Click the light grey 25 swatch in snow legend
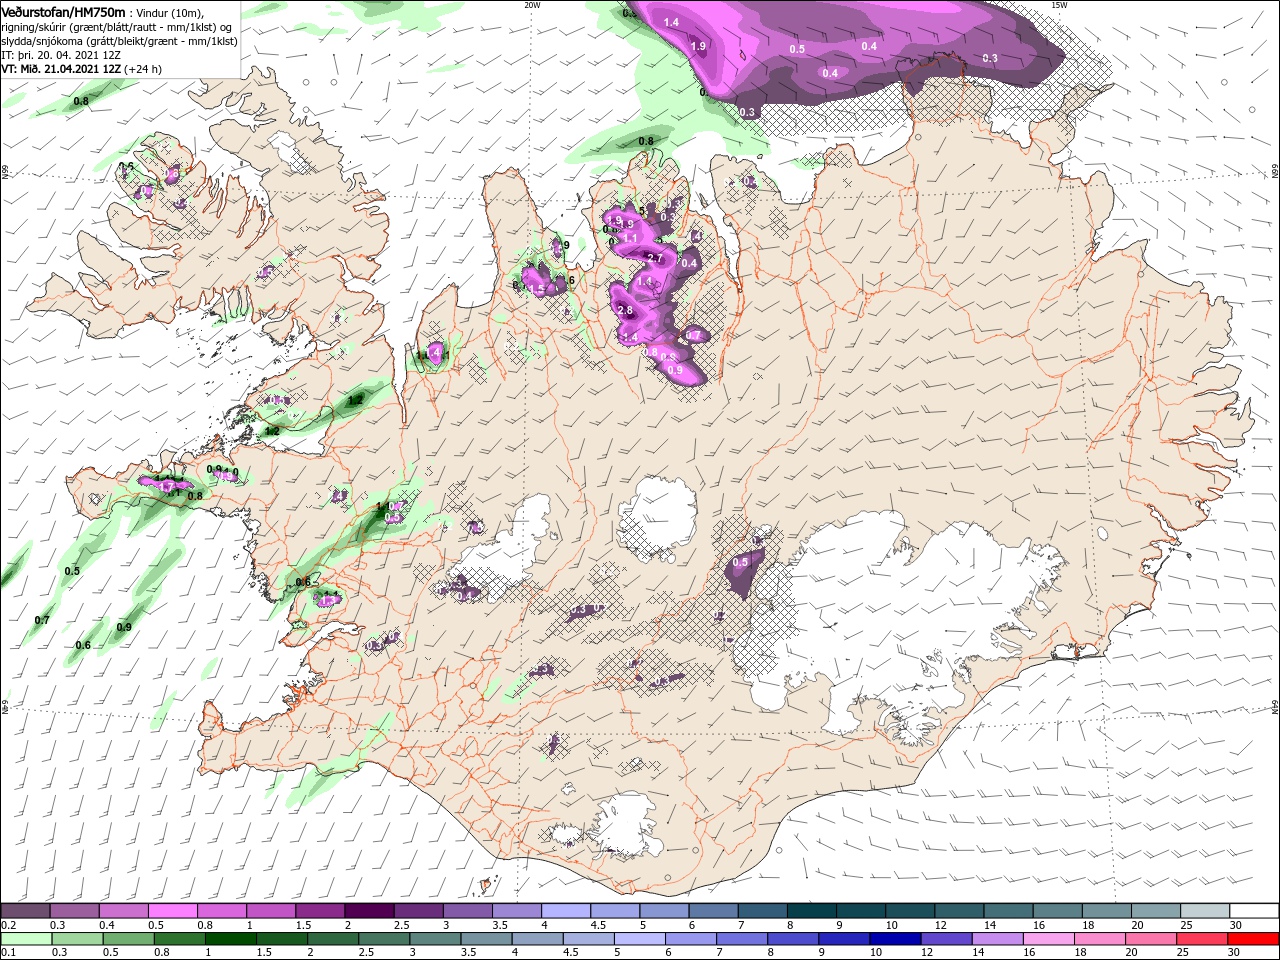Viewport: 1280px width, 960px height. point(1205,911)
